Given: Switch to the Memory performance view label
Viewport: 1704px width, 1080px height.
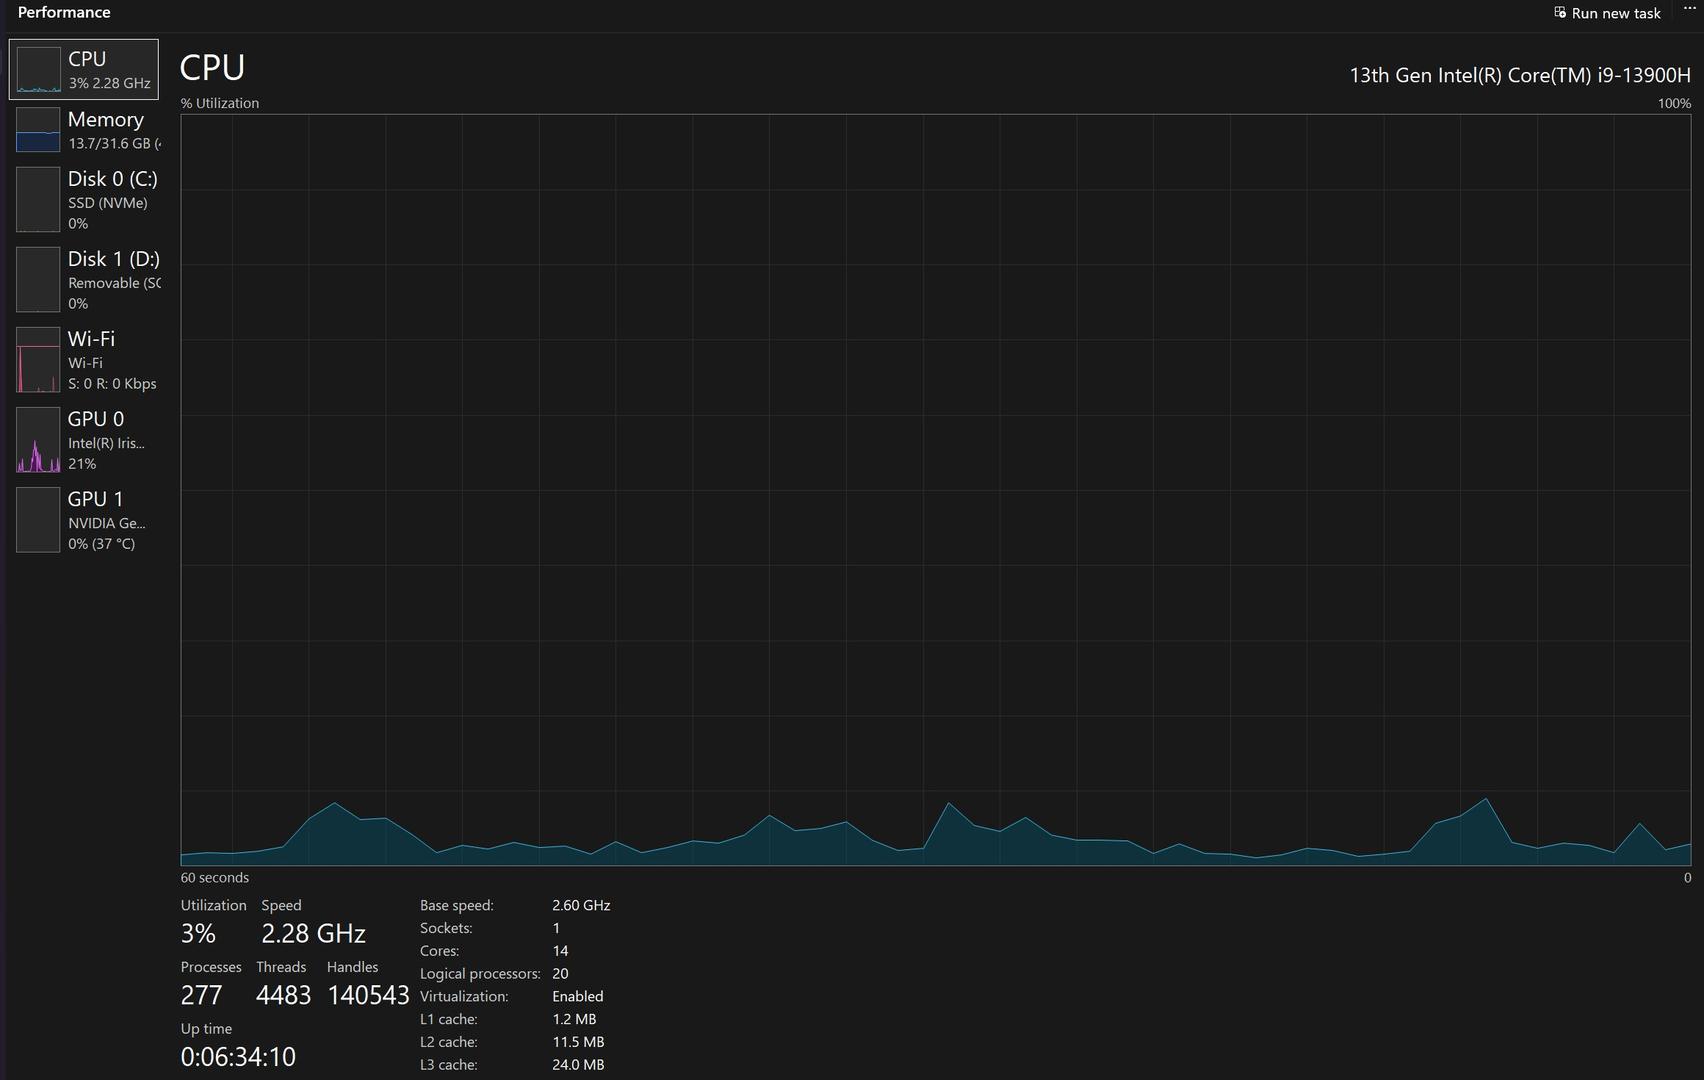Looking at the screenshot, I should (106, 120).
